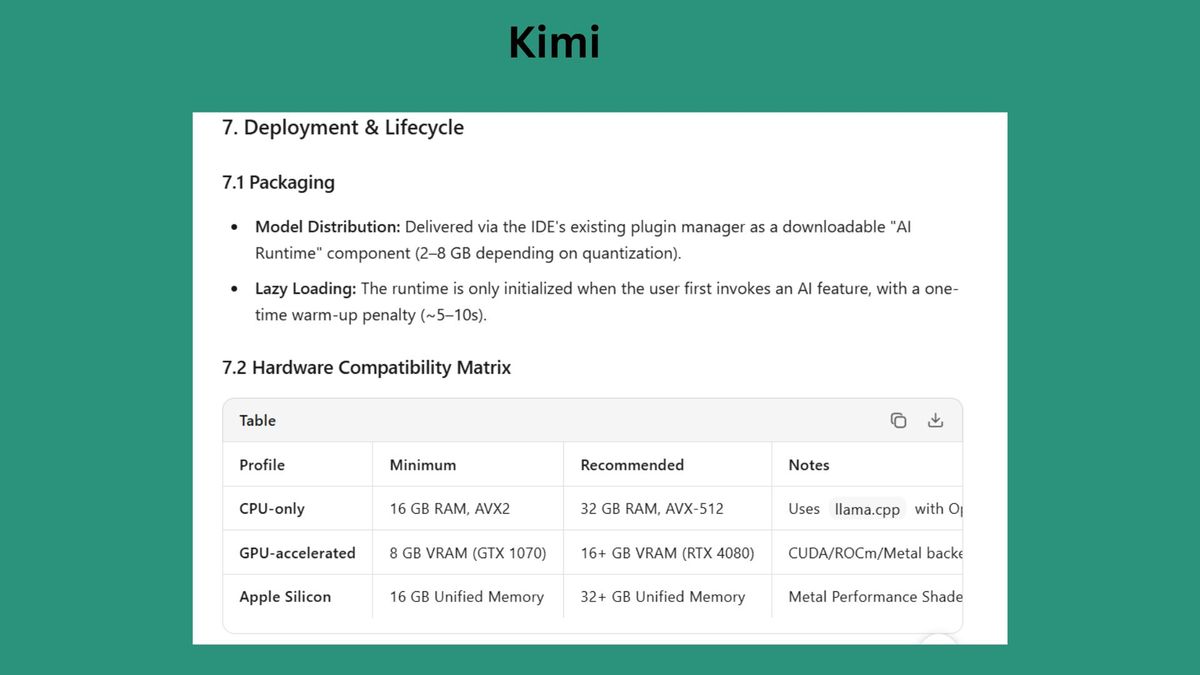Click the '16+ GB VRAM (RTX 4080)' cell
The width and height of the screenshot is (1200, 675).
pyautogui.click(x=667, y=553)
